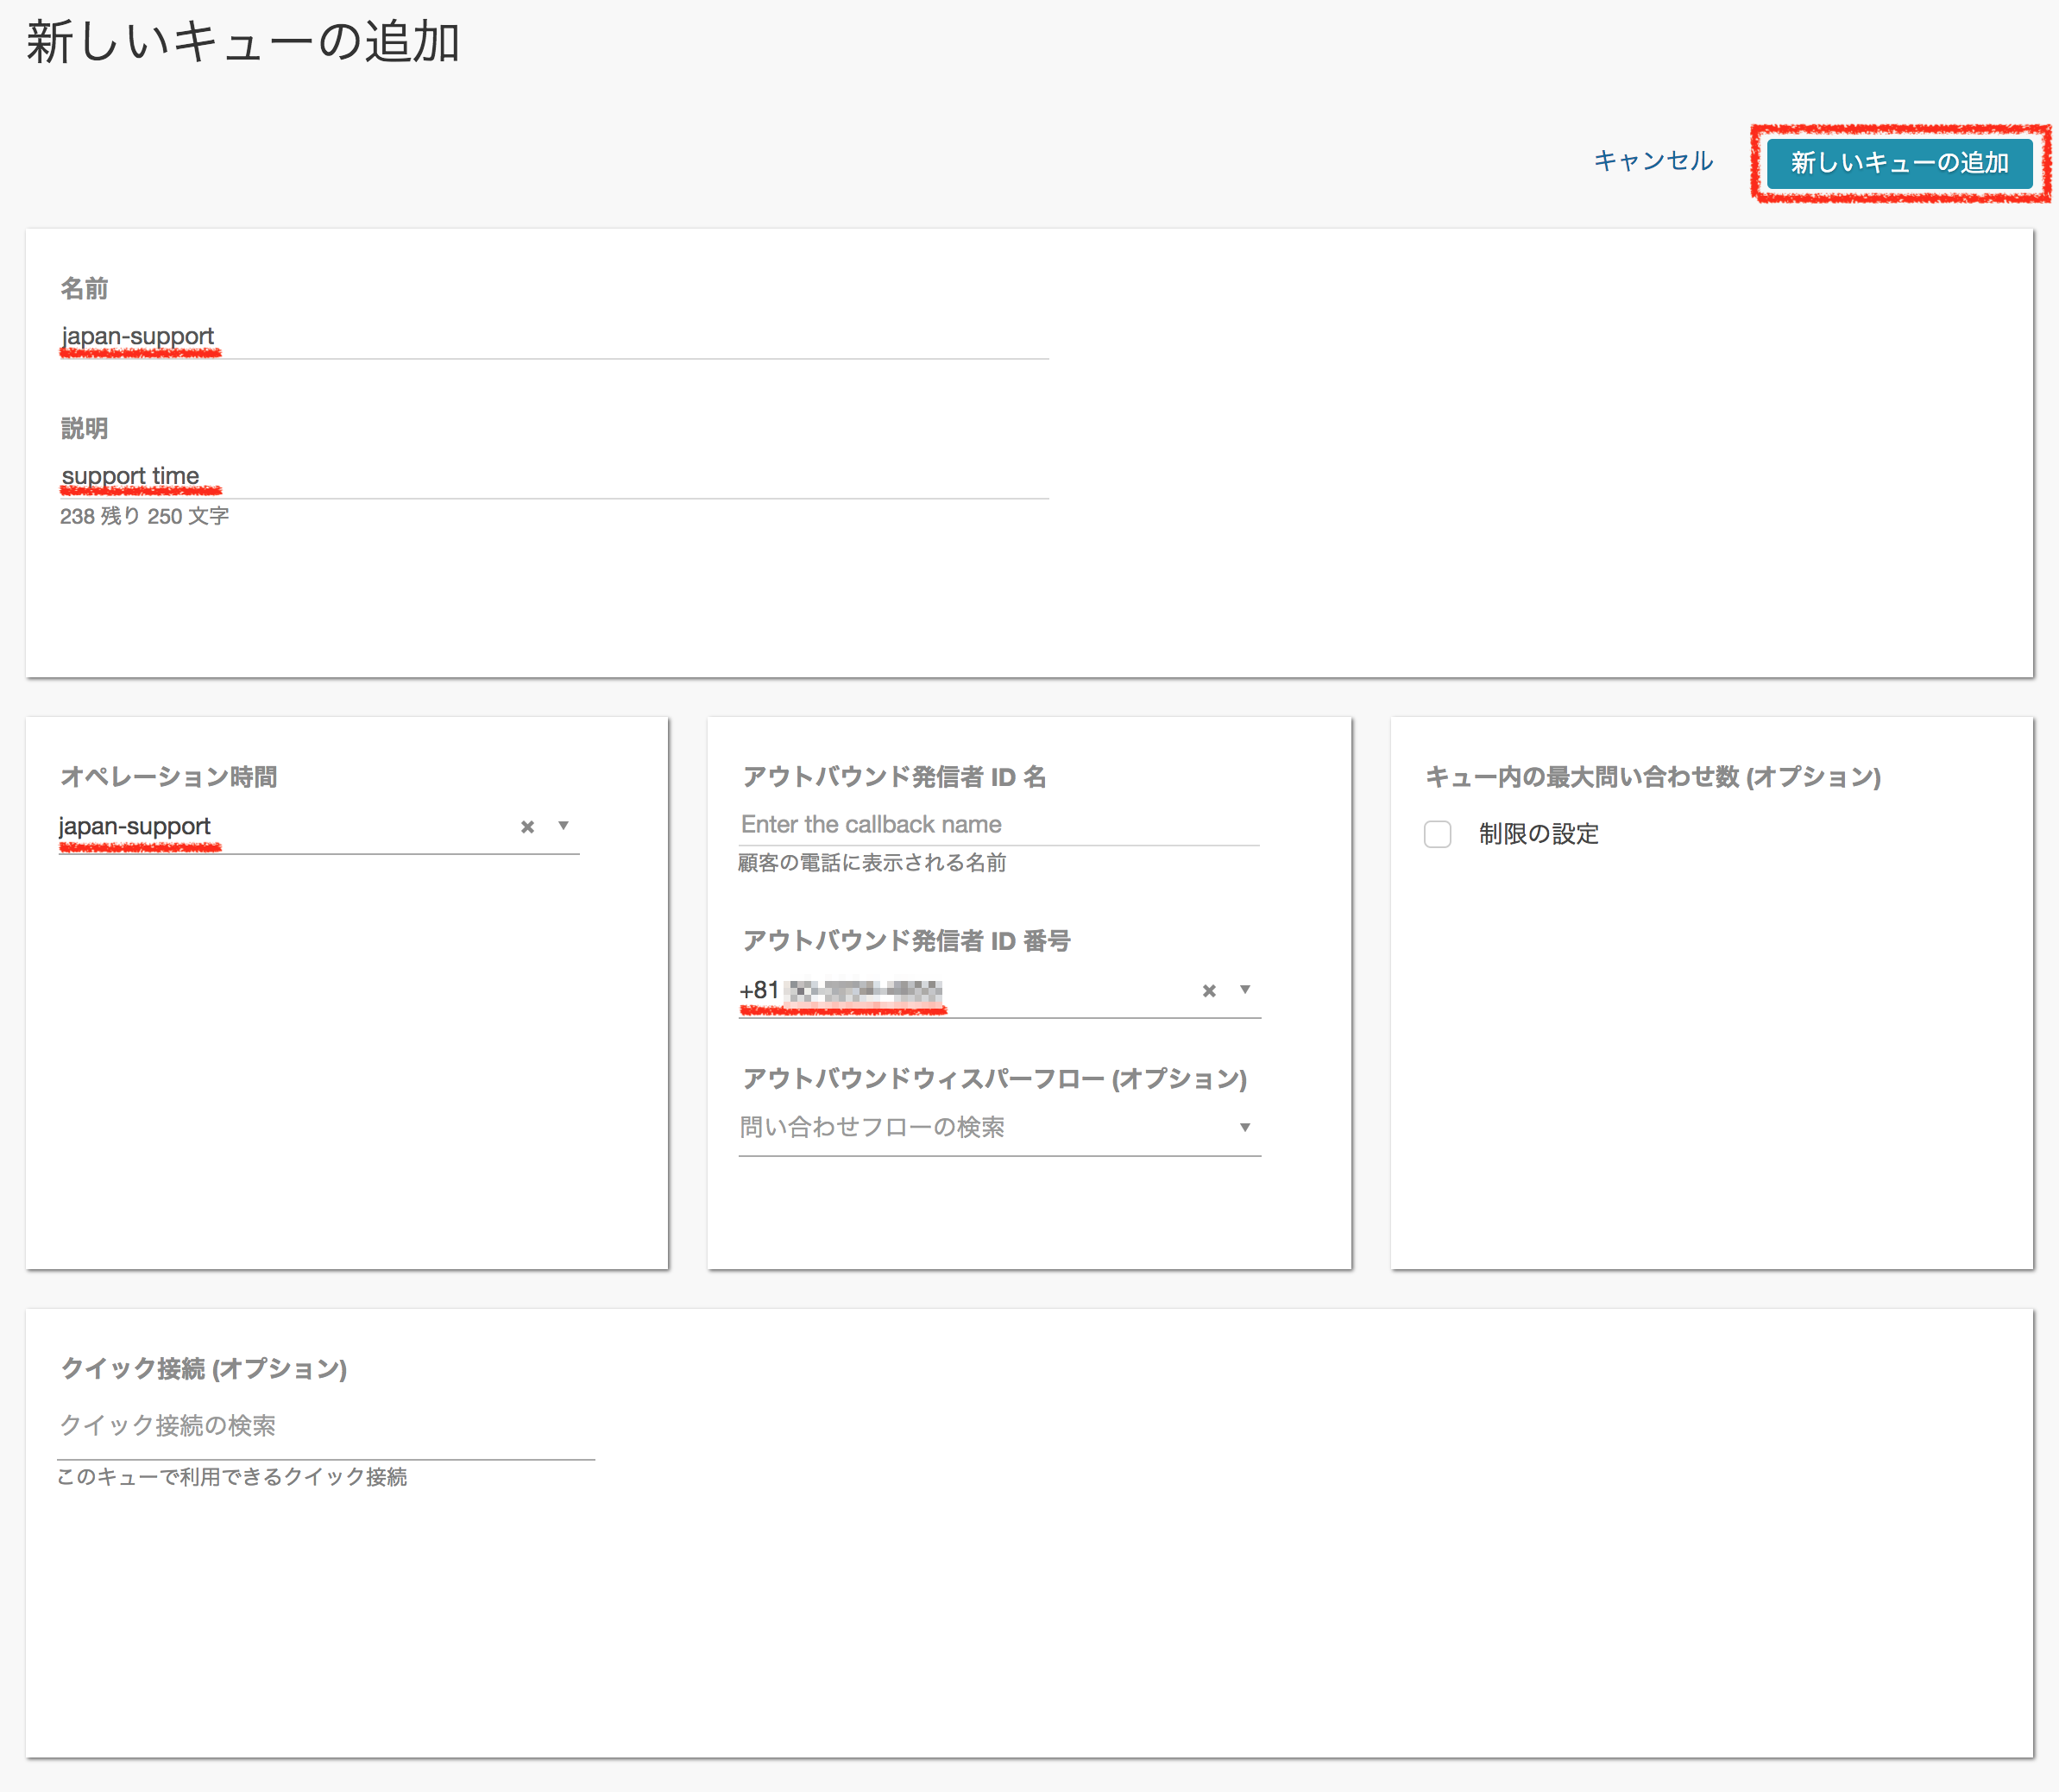Edit the description support time
This screenshot has height=1792, width=2059.
pyautogui.click(x=130, y=475)
